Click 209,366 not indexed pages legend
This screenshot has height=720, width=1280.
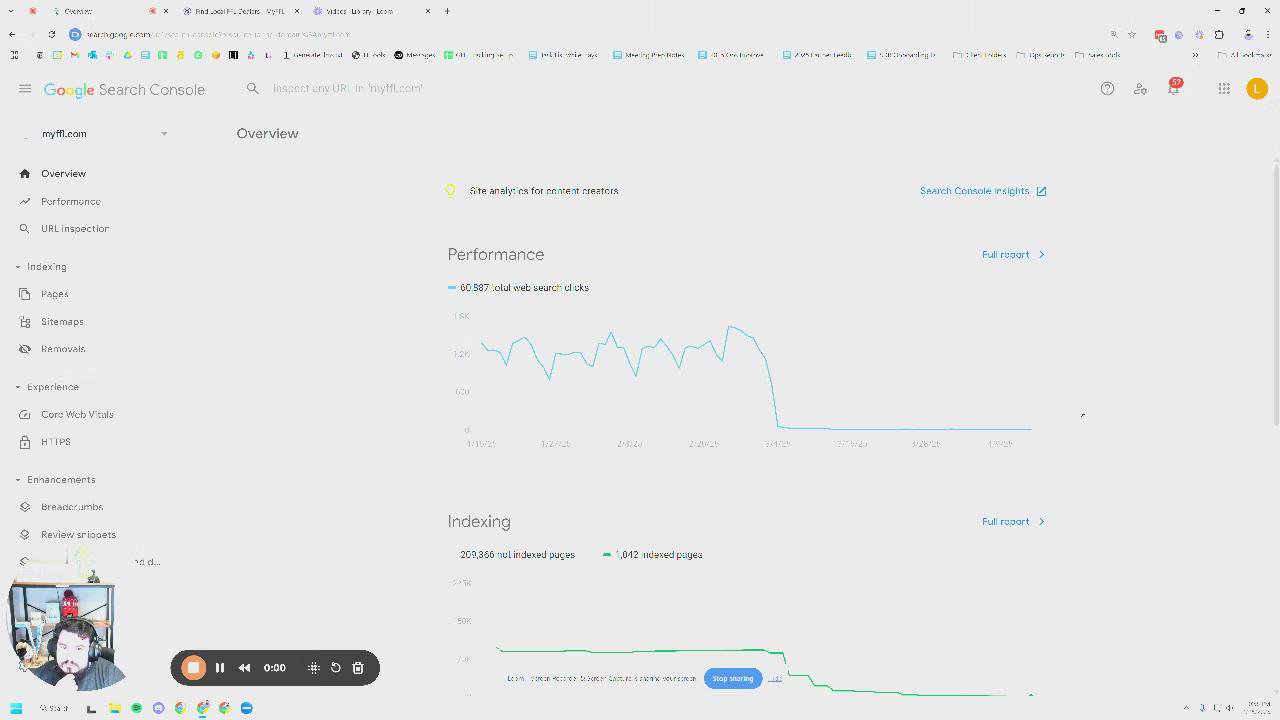[517, 555]
